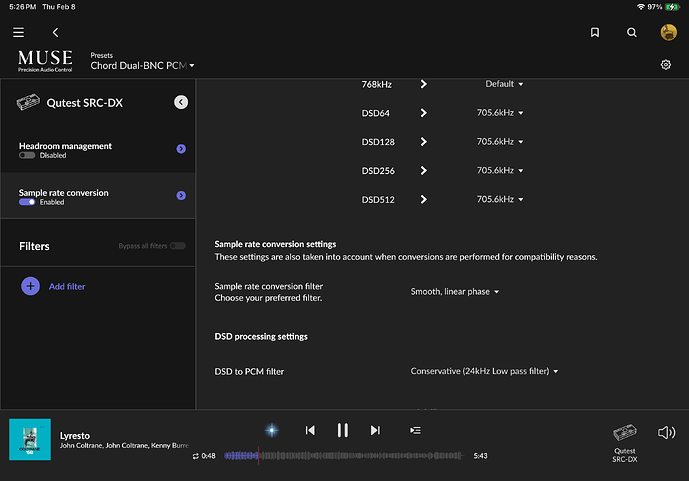Click the Sample rate conversion settings heading
Viewport: 689px width, 481px height.
click(275, 244)
